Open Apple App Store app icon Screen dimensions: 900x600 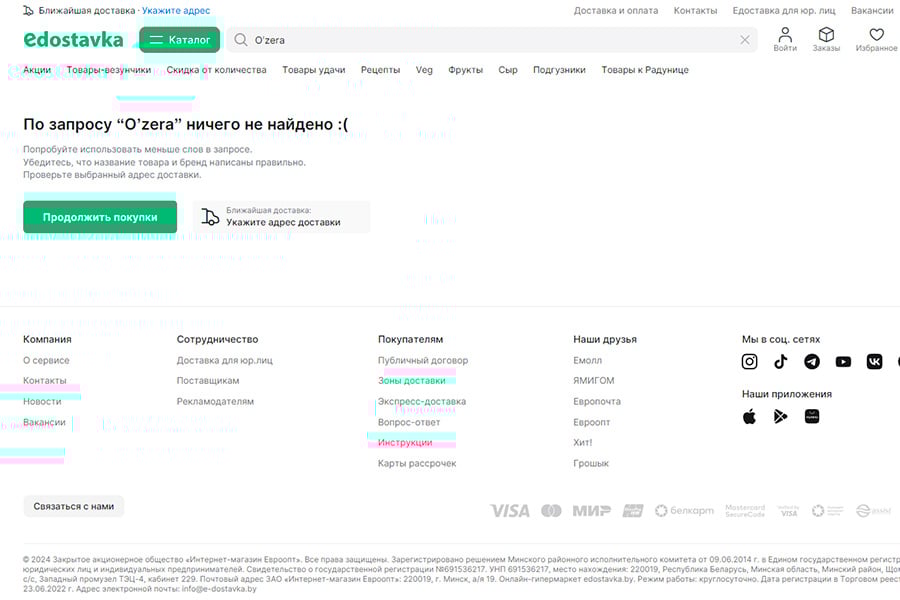[x=749, y=416]
